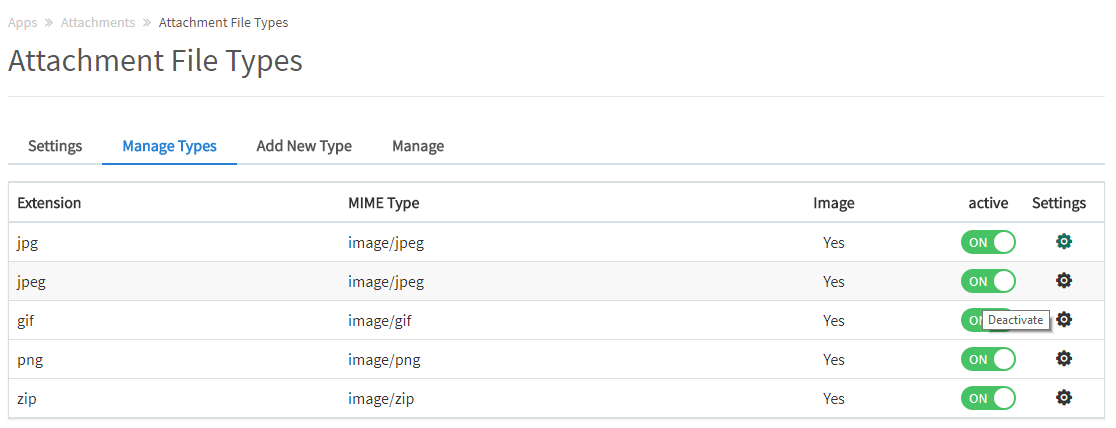1116x428 pixels.
Task: Open settings gear for jpeg extension
Action: click(1064, 281)
